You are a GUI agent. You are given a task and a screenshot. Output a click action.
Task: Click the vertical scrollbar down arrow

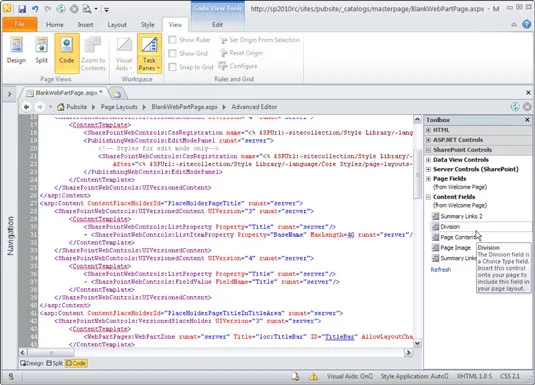[417, 343]
